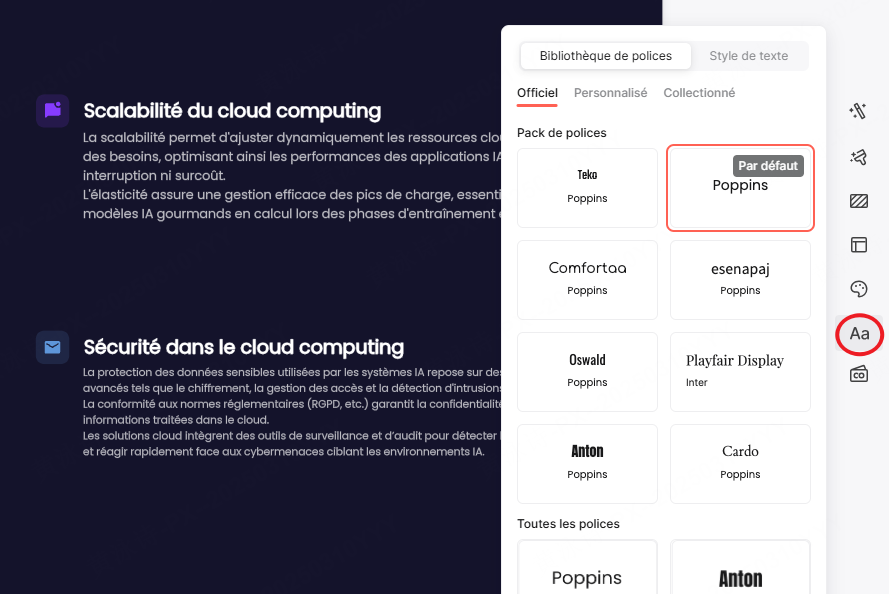Pick the Playfair Display Inter font pack

click(740, 371)
